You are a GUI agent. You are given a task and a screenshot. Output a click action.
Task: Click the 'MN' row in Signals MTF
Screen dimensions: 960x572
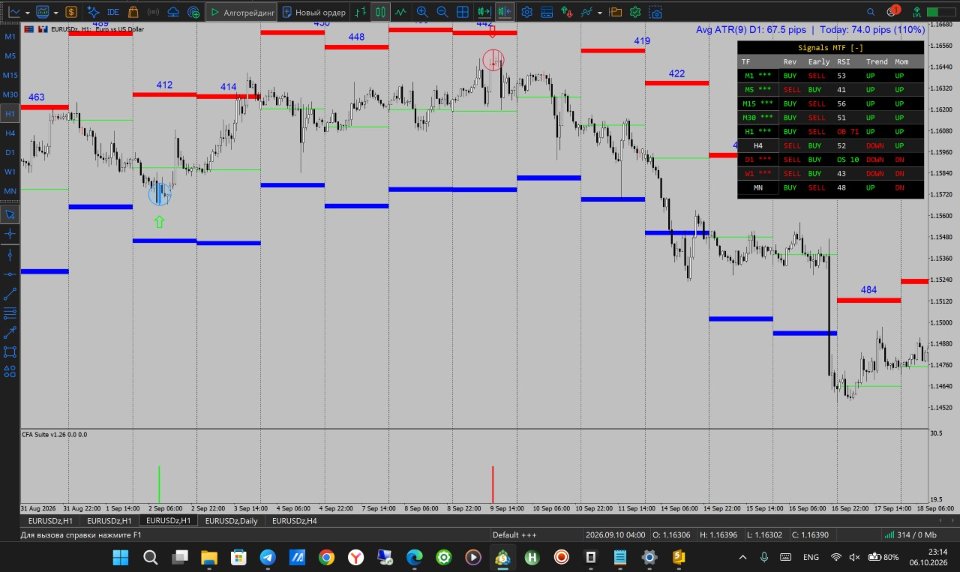click(x=830, y=188)
